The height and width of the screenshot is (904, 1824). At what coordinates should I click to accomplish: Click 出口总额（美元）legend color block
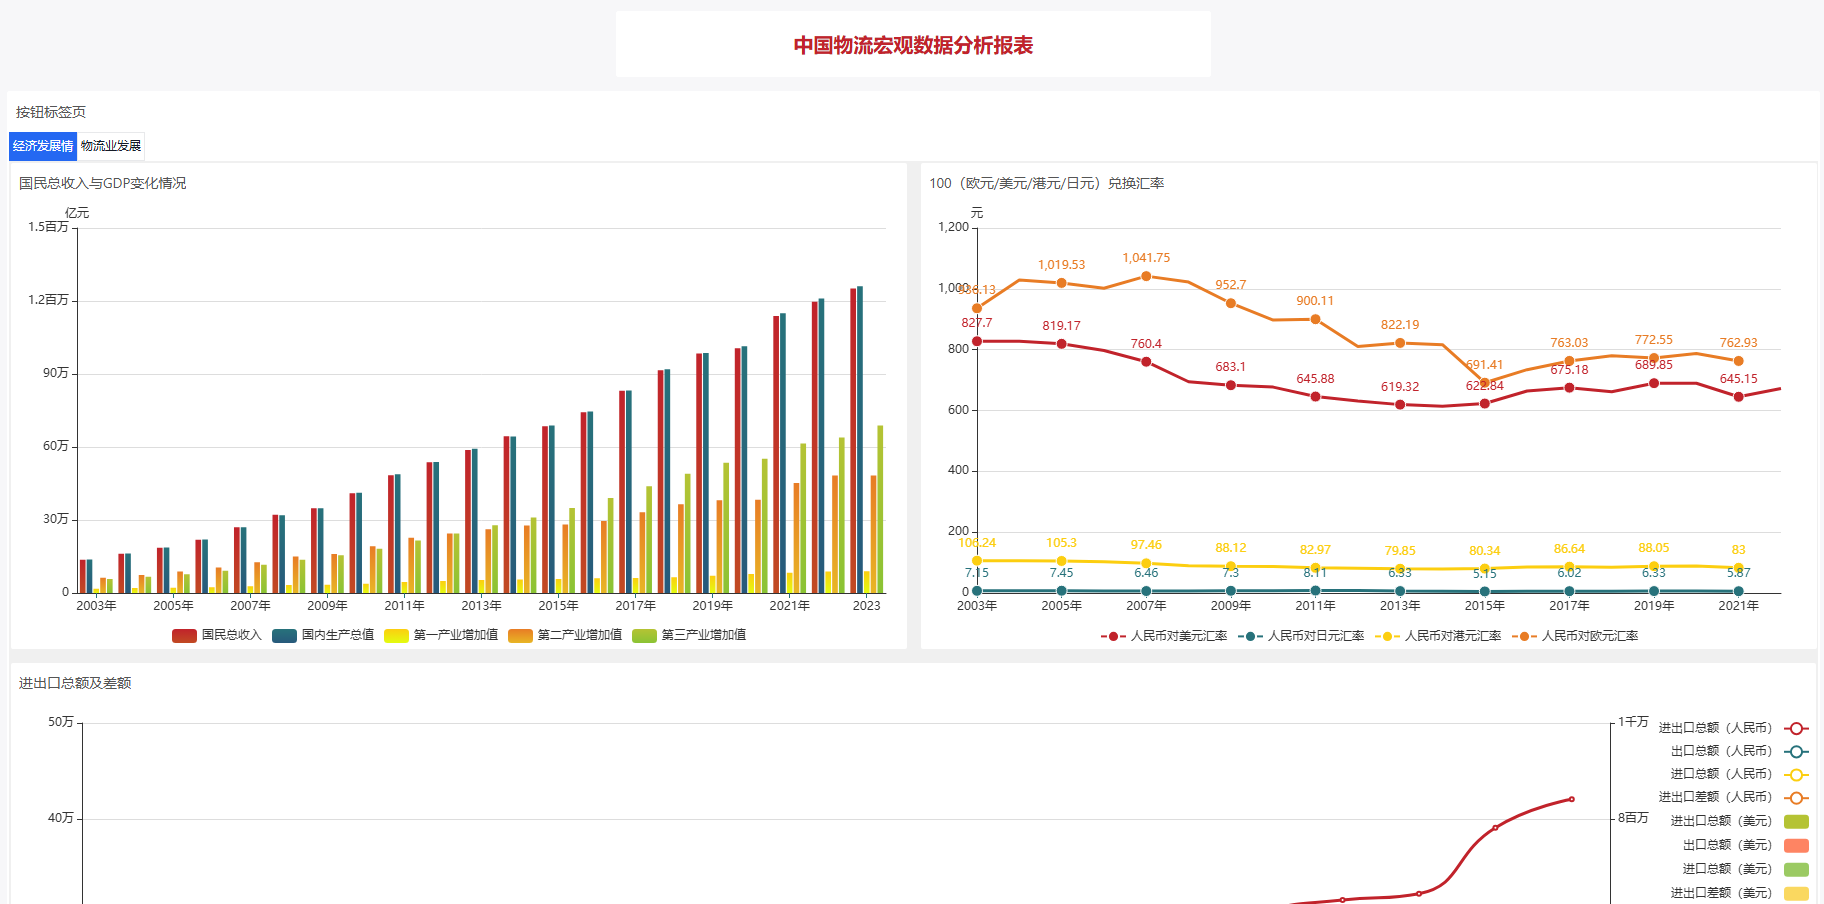[x=1796, y=845]
